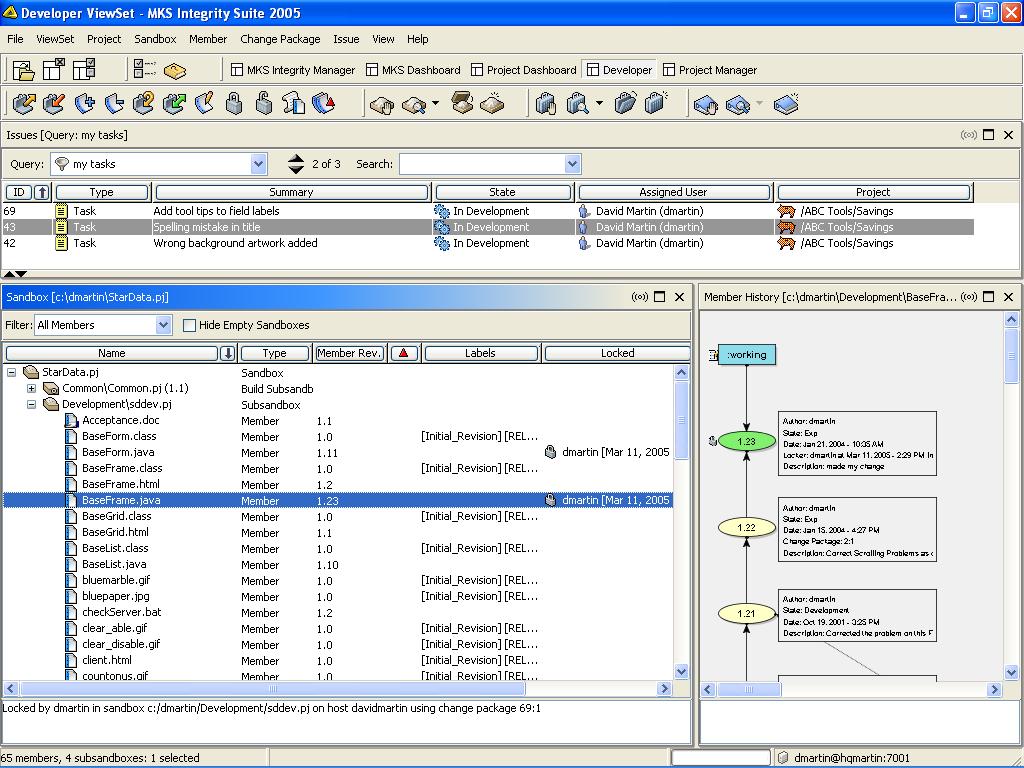This screenshot has width=1024, height=768.
Task: Open the Filter 'All Members' dropdown
Action: [163, 325]
